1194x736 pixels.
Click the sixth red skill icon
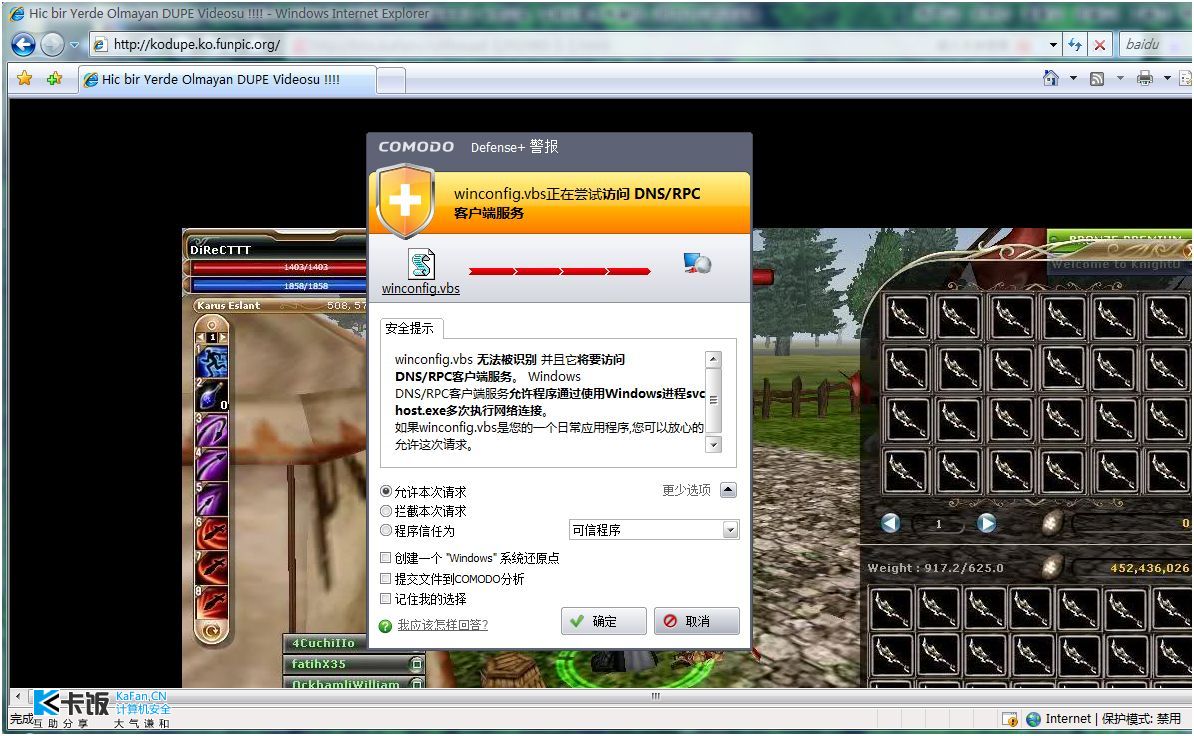pyautogui.click(x=212, y=534)
